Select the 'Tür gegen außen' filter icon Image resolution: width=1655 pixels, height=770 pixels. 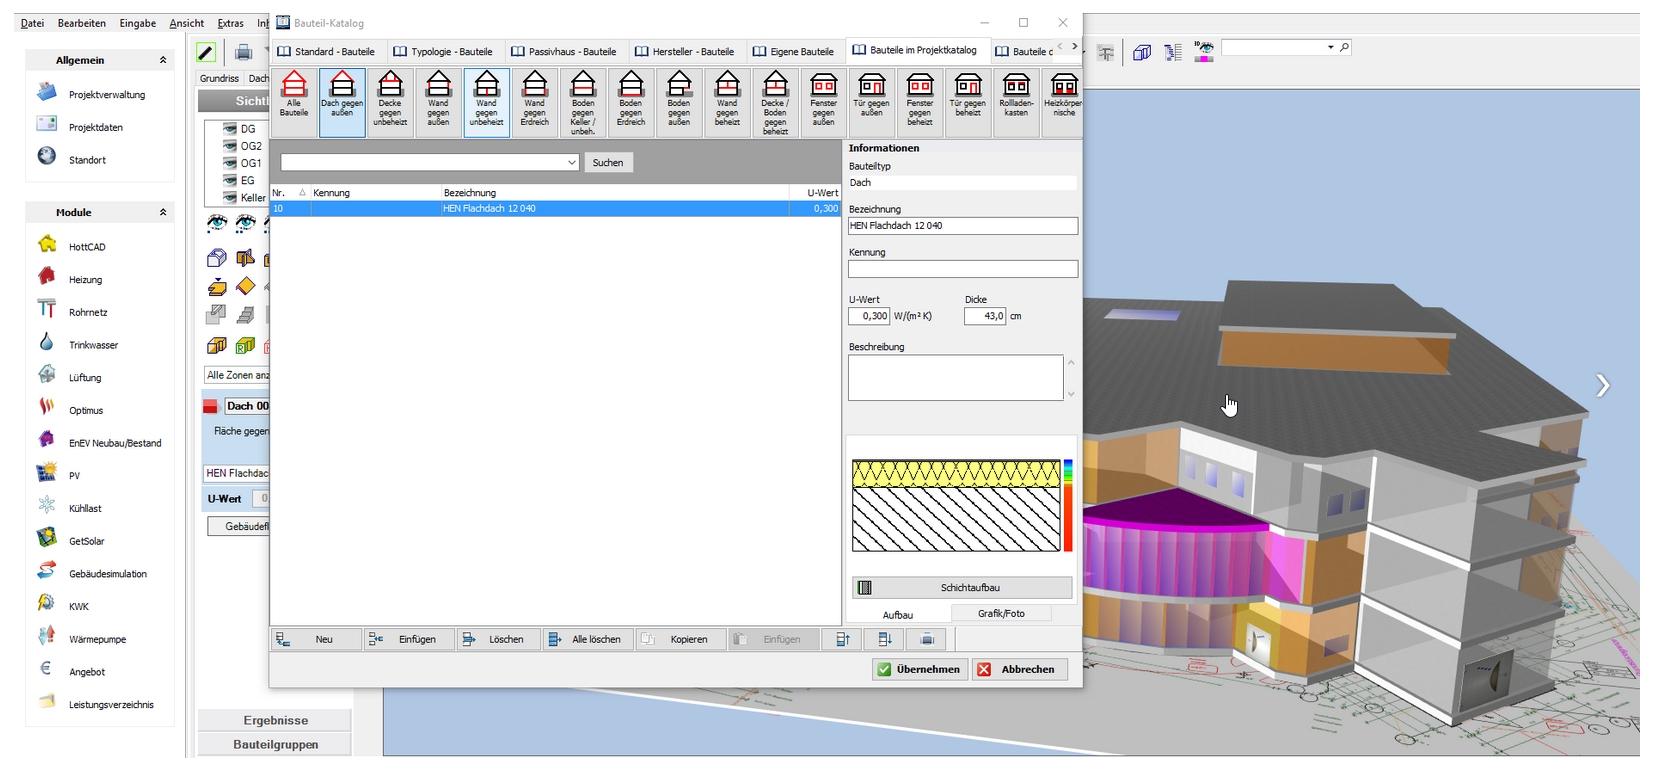click(x=871, y=102)
